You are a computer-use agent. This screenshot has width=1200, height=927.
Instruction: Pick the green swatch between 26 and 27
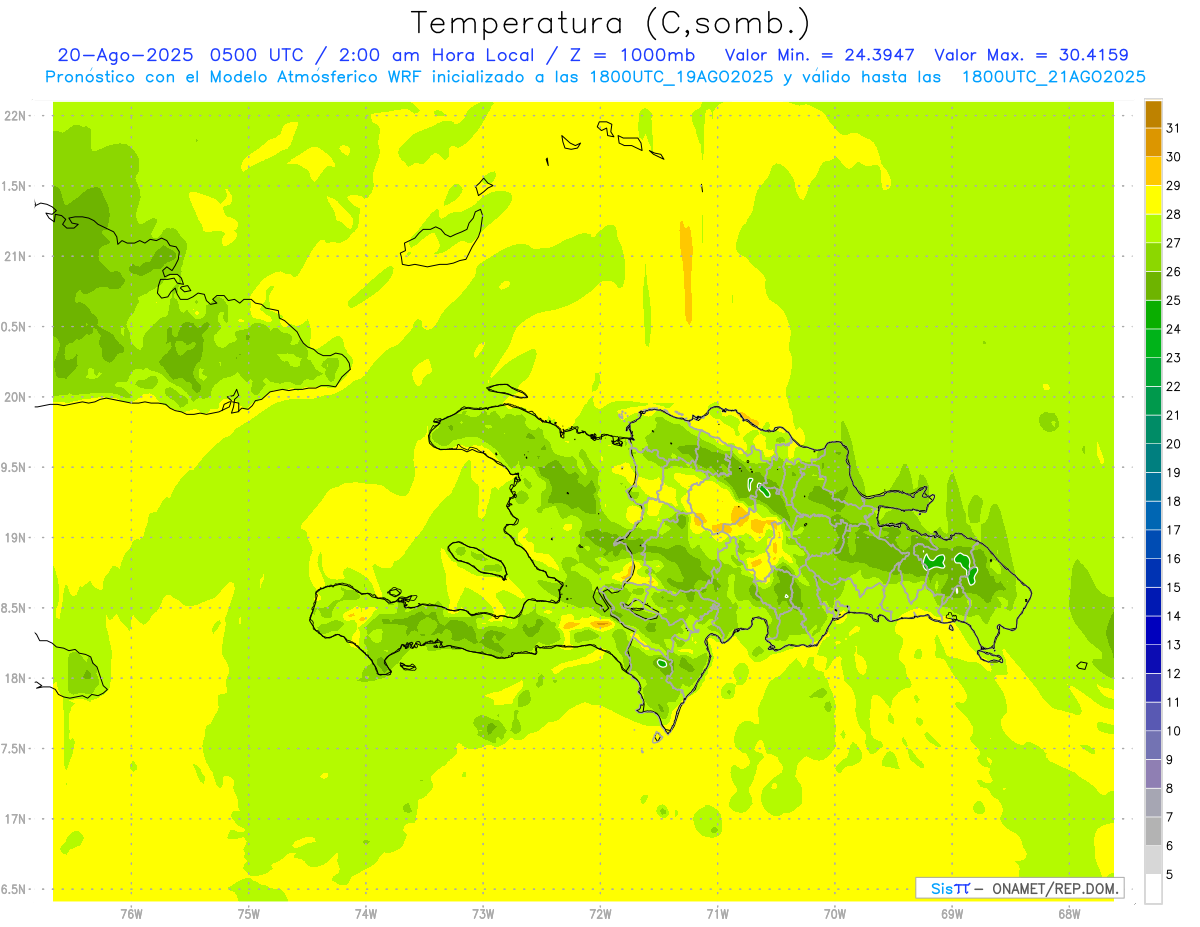pyautogui.click(x=1153, y=257)
